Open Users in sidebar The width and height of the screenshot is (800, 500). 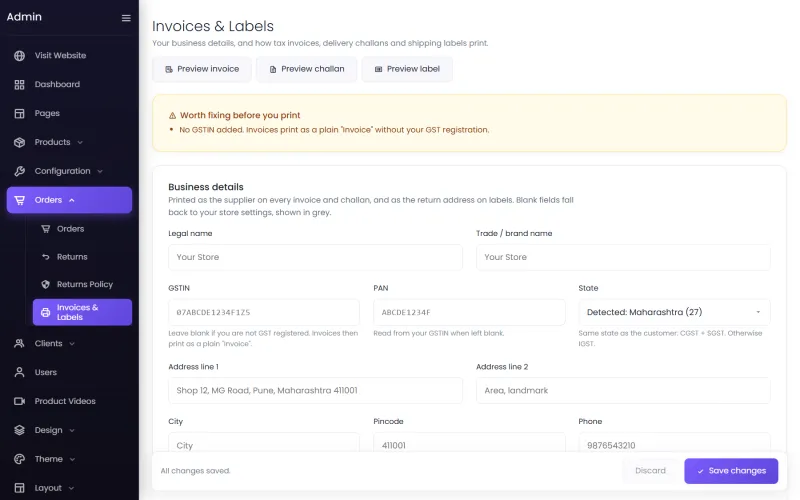tap(69, 372)
